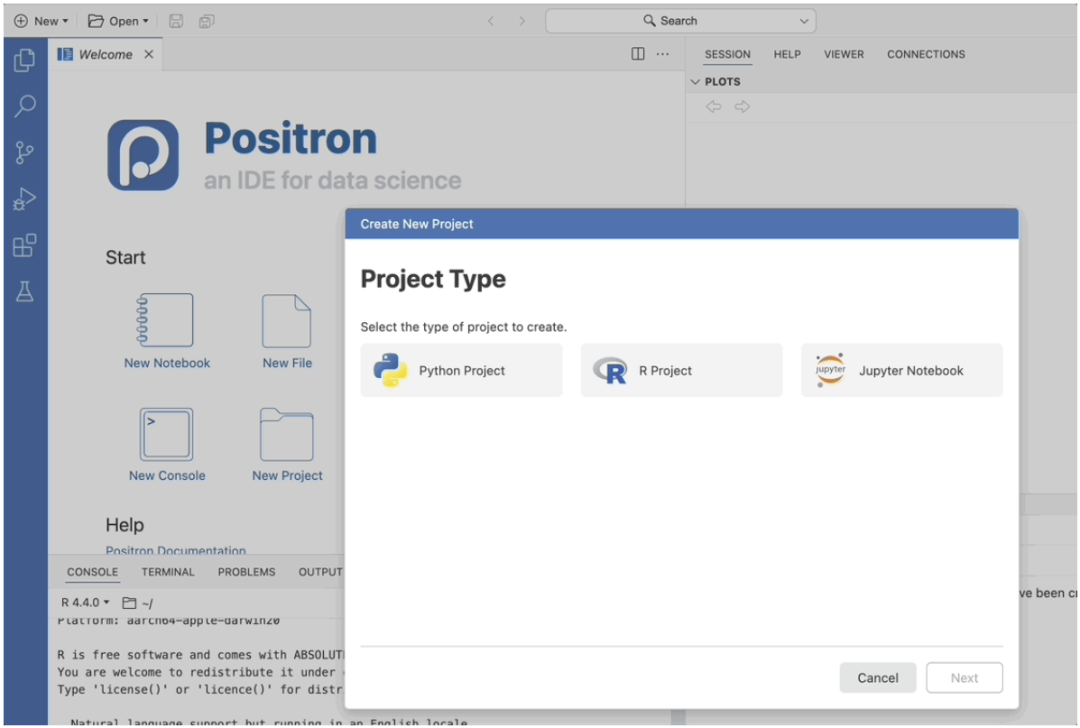Split the editor with the layout icon
Screen dimensions: 1080x728
[x=638, y=54]
